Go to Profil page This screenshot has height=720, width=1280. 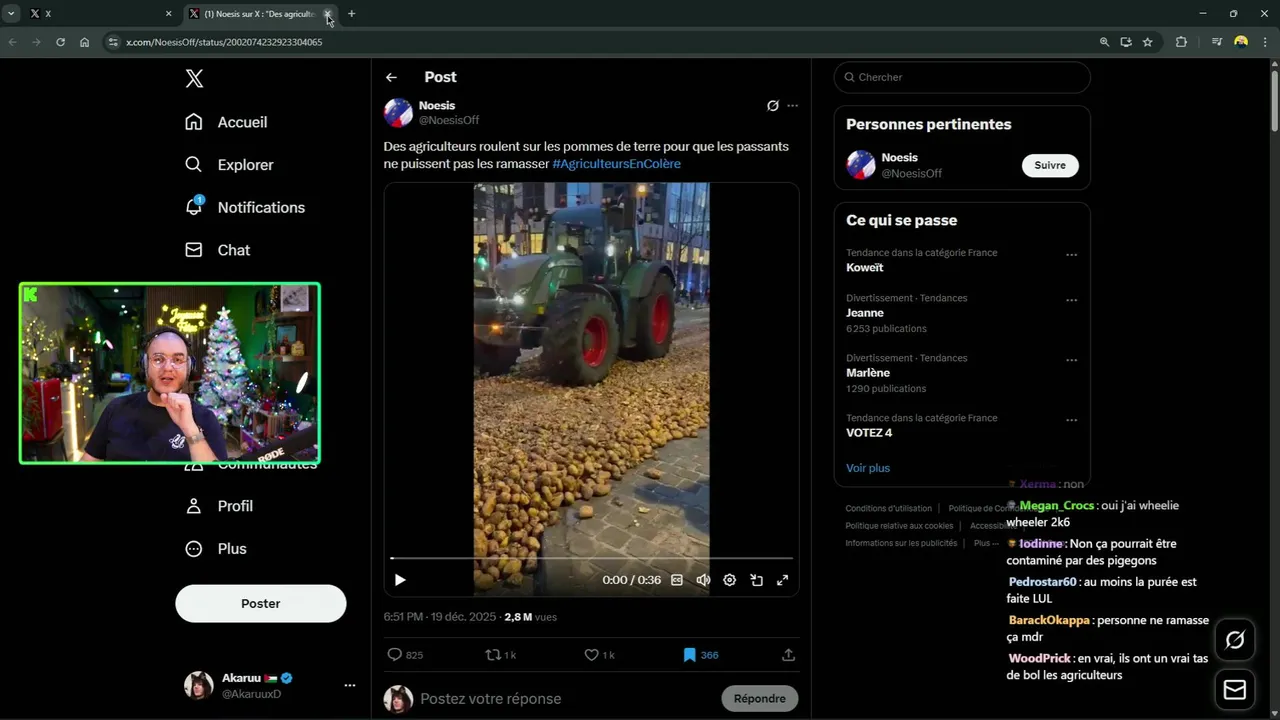pos(219,506)
